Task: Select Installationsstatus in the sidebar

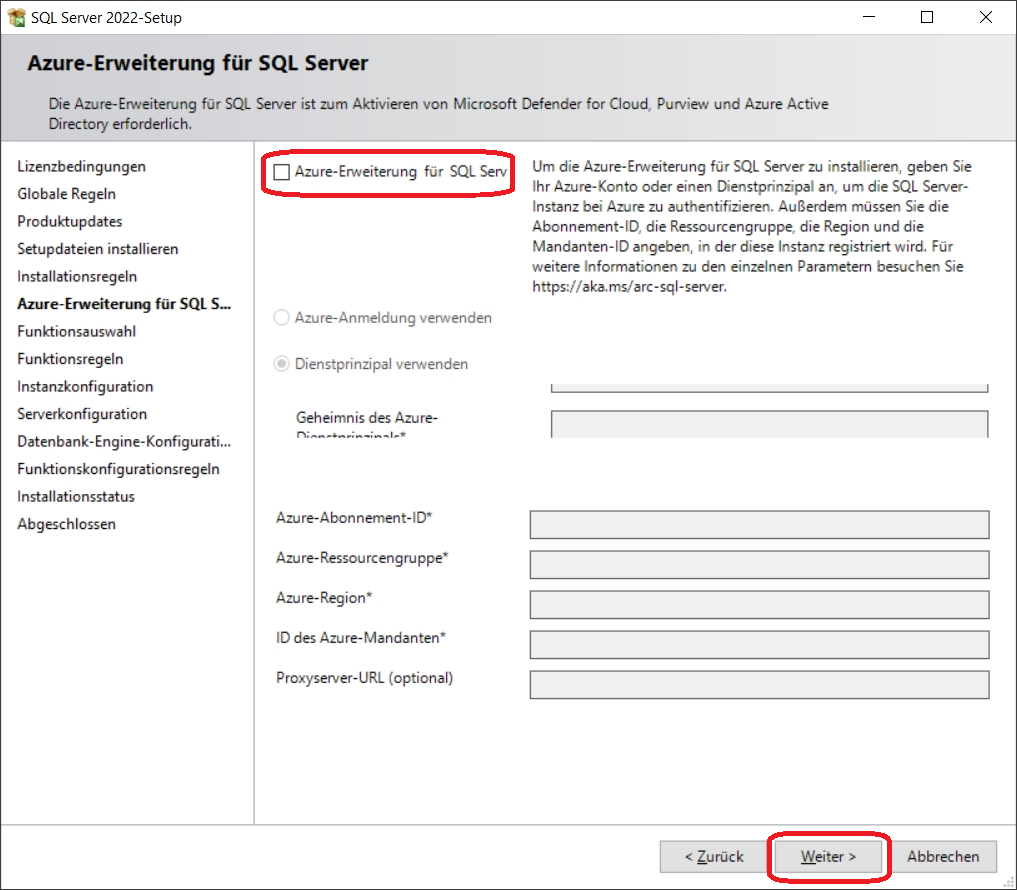Action: click(x=77, y=497)
